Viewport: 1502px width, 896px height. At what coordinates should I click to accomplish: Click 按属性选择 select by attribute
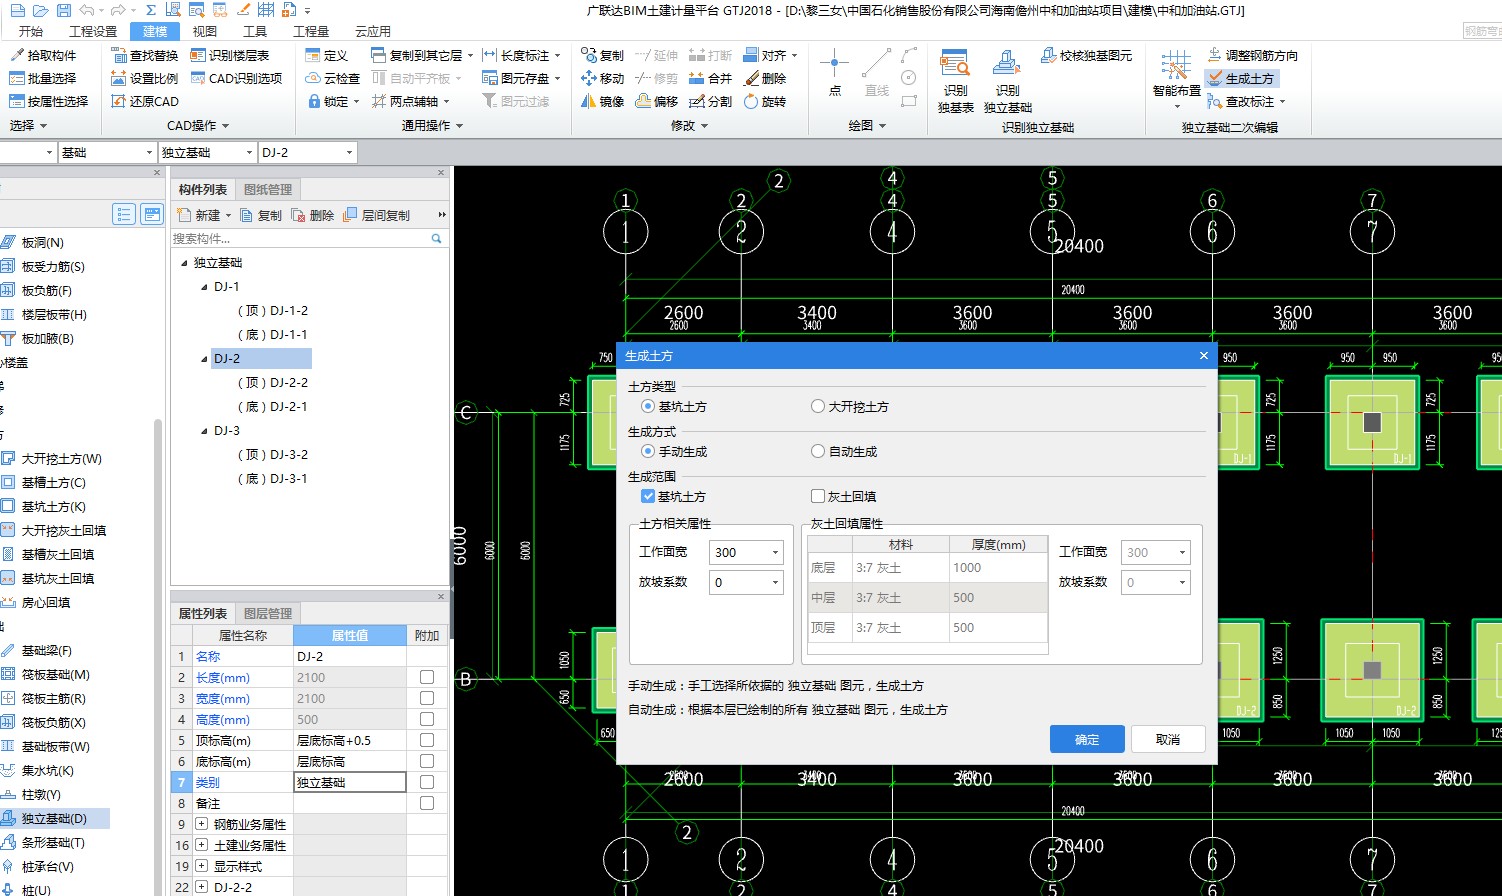point(49,101)
